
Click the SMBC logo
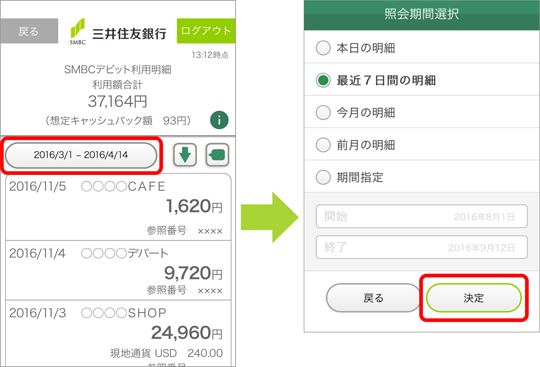coord(78,31)
